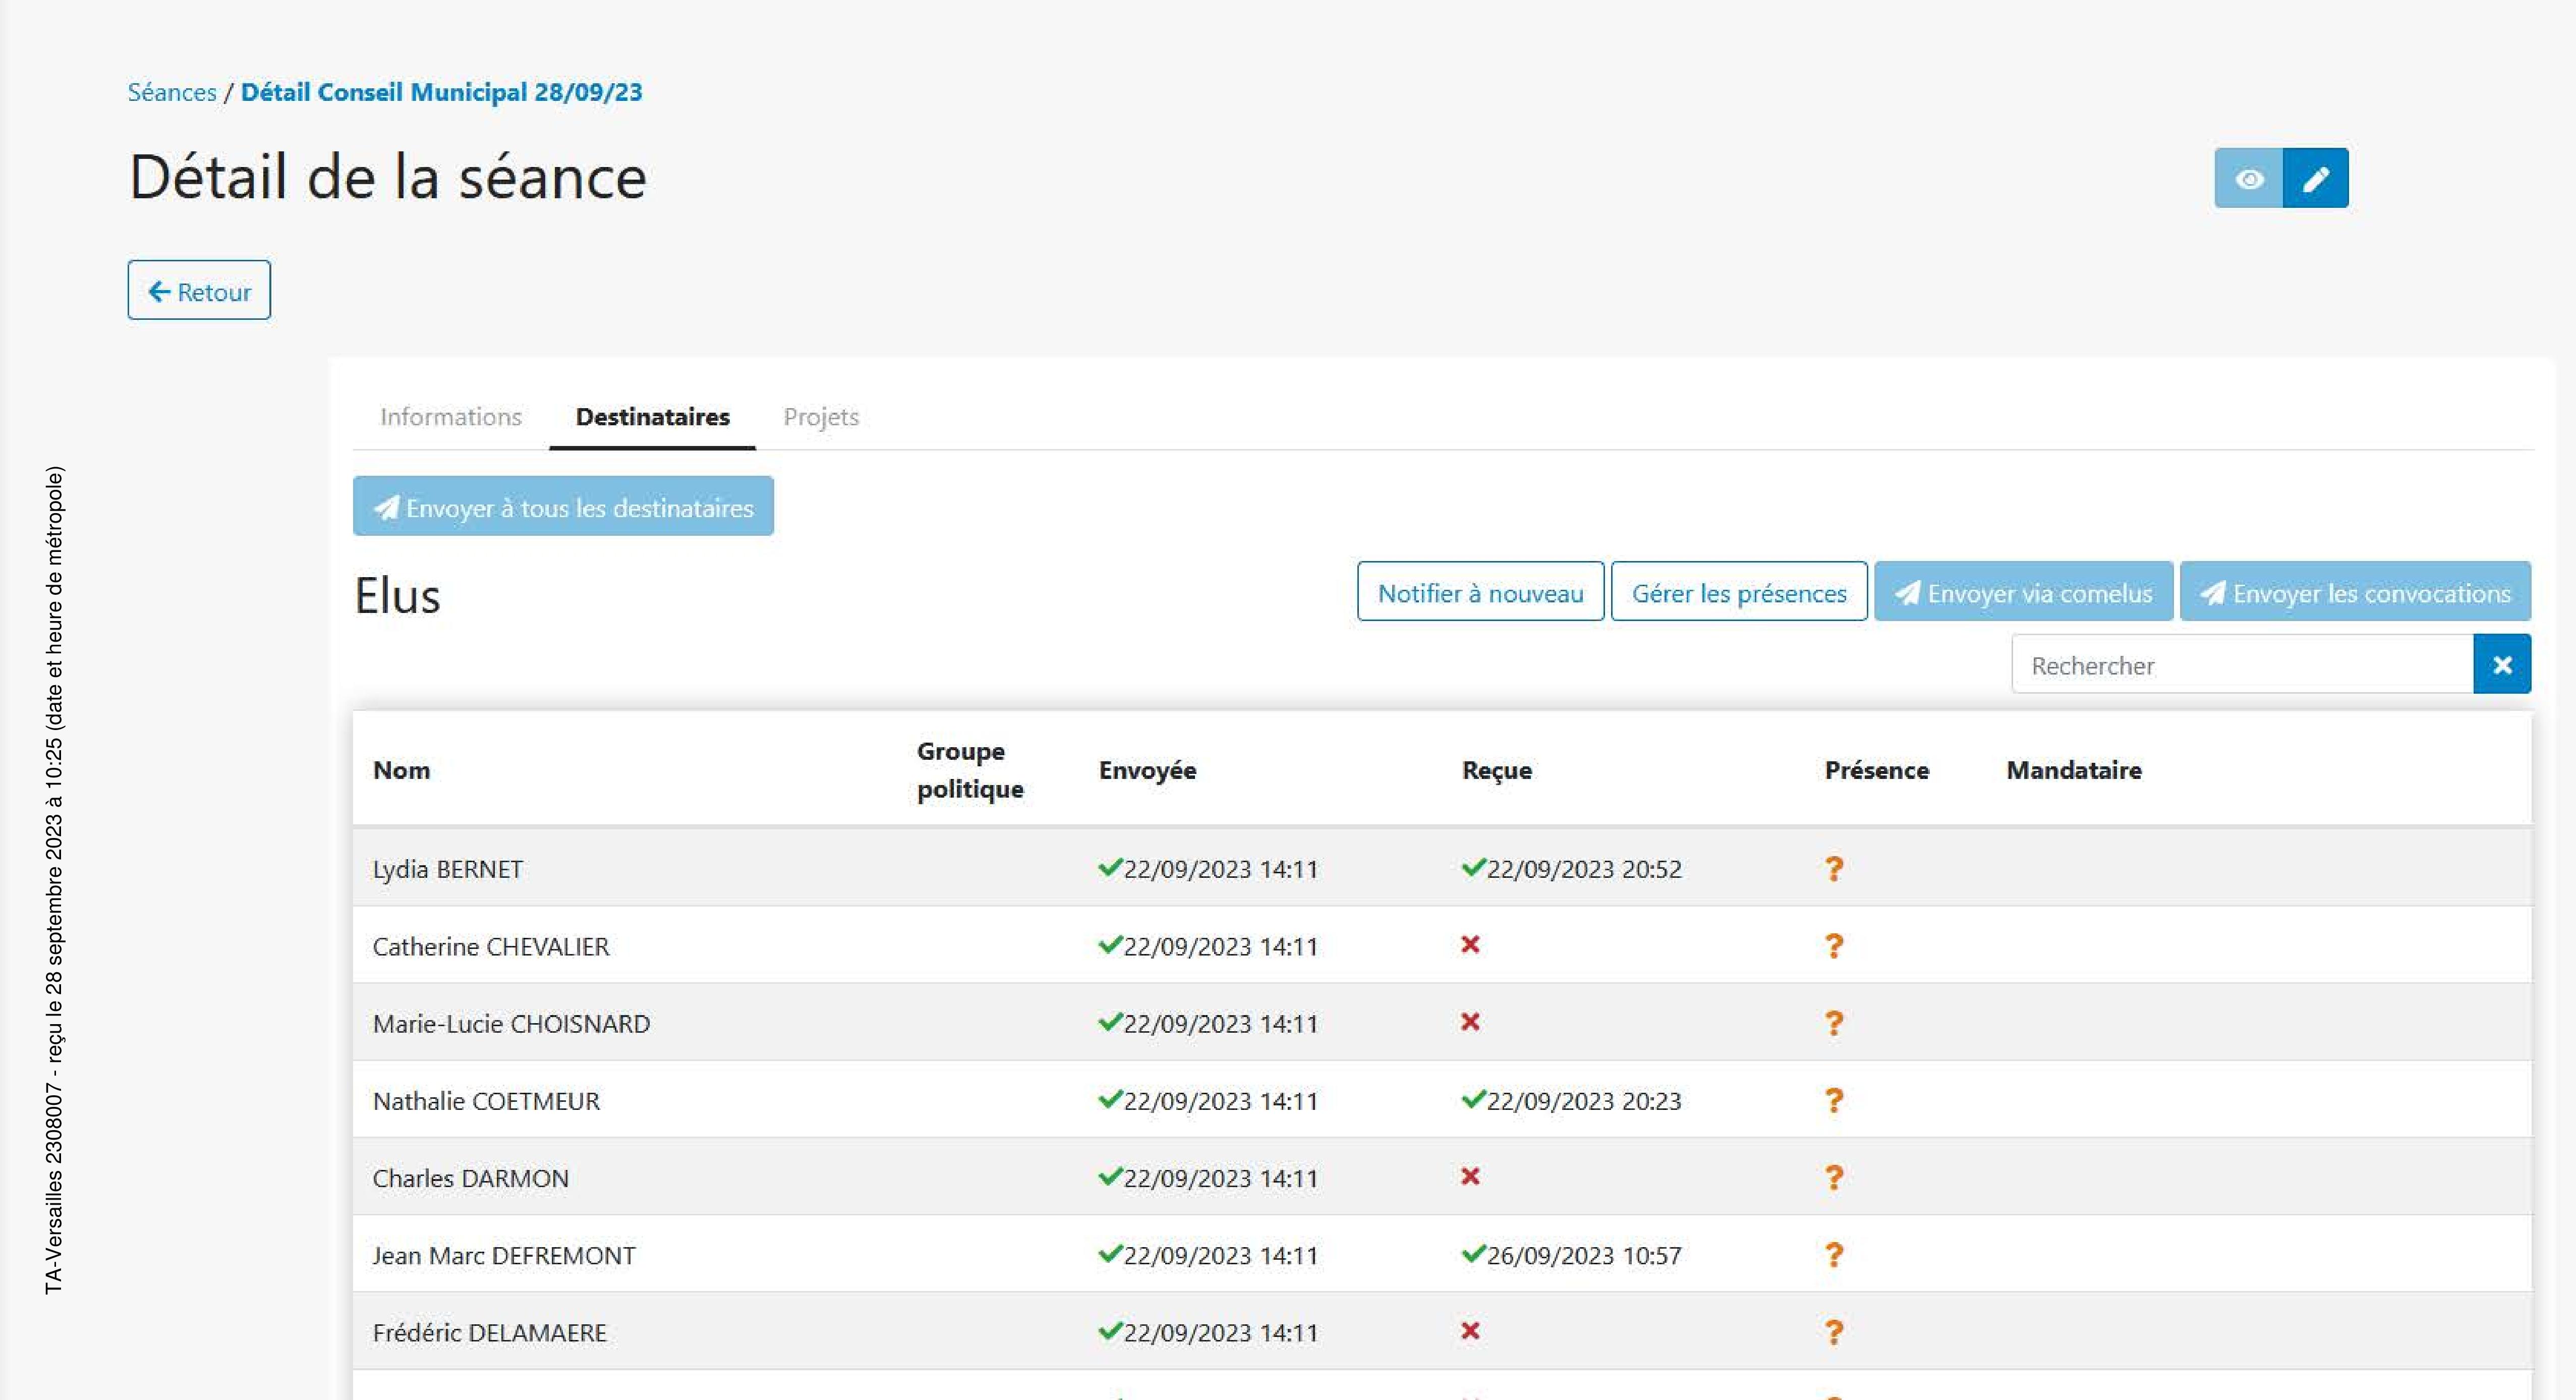Select the Destinataires tab
Viewport: 2576px width, 1400px height.
pos(652,417)
